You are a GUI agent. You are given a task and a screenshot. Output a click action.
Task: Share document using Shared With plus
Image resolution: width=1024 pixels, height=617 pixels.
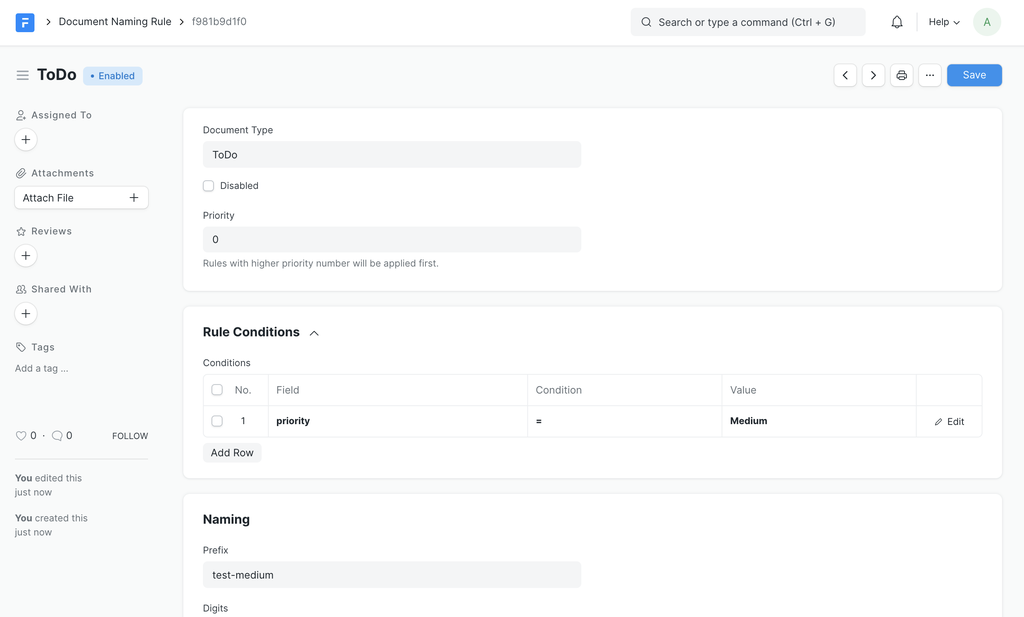point(25,313)
